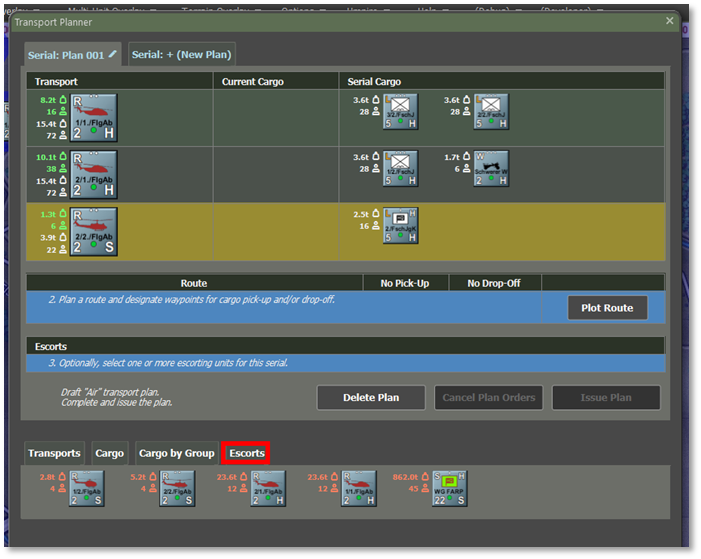
Task: Select the 2/1./FlgAb helicopter in Transport column
Action: (94, 174)
